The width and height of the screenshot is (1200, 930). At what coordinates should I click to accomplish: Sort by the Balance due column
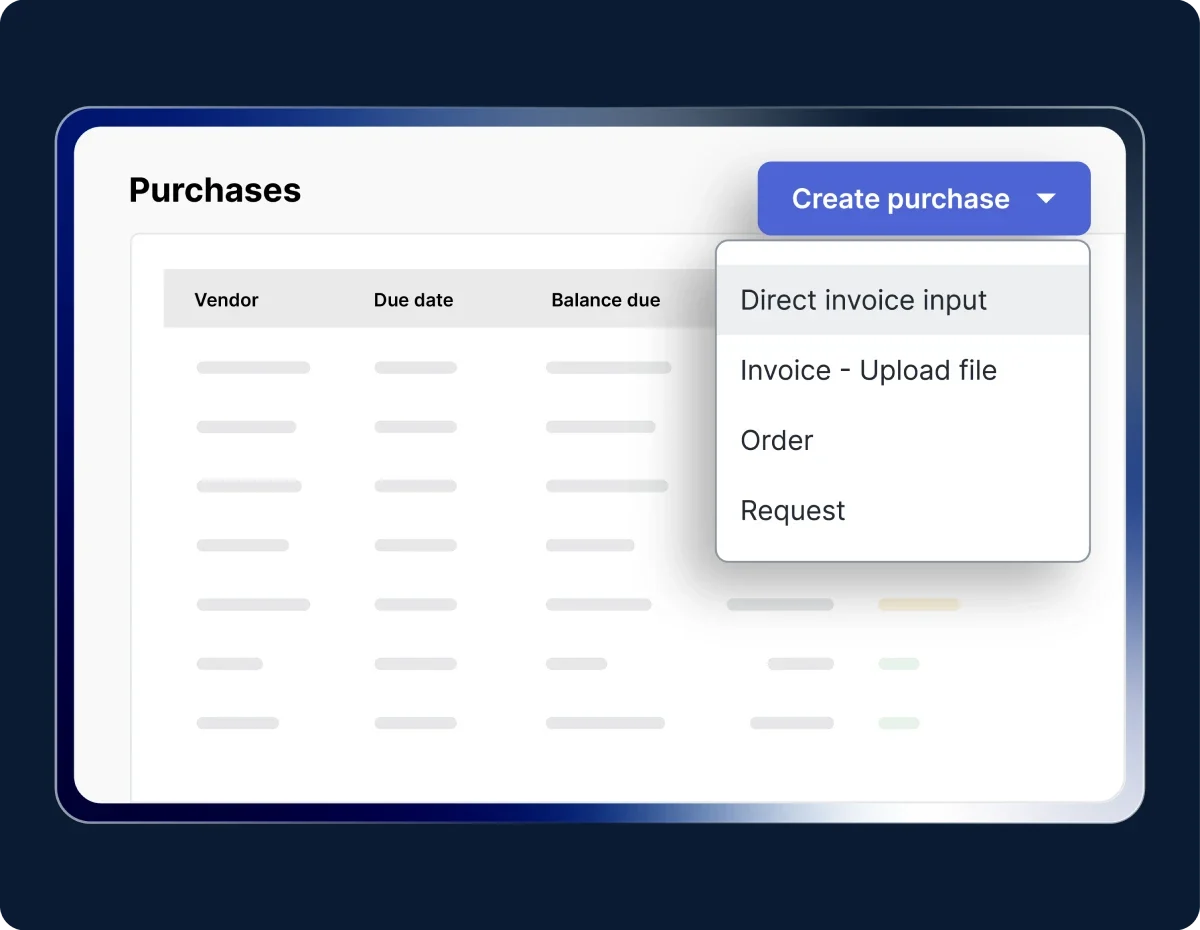click(x=605, y=300)
